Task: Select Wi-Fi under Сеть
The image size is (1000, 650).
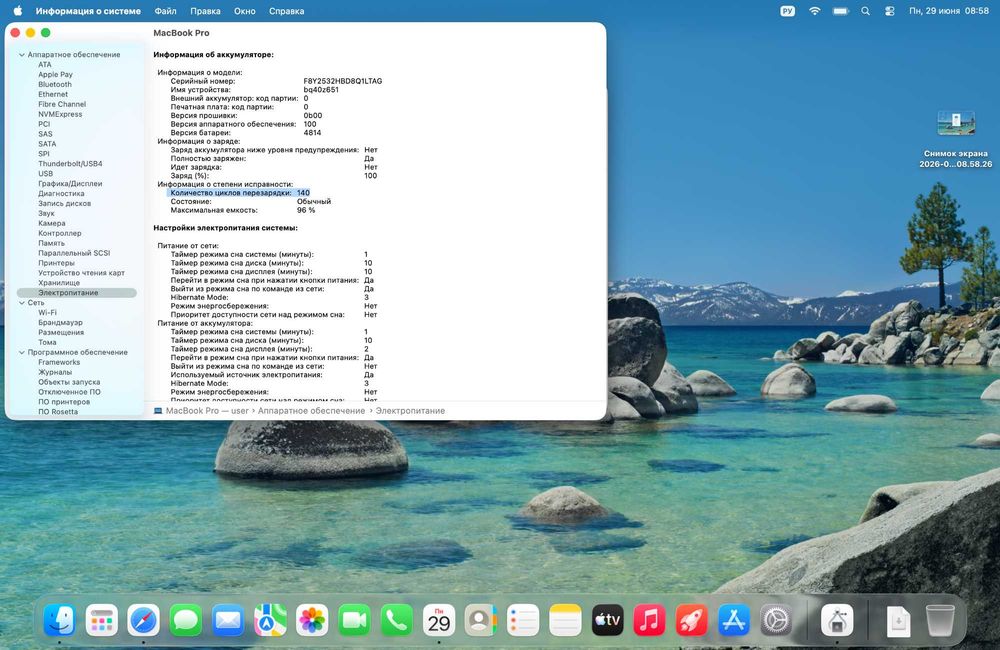Action: click(x=47, y=313)
